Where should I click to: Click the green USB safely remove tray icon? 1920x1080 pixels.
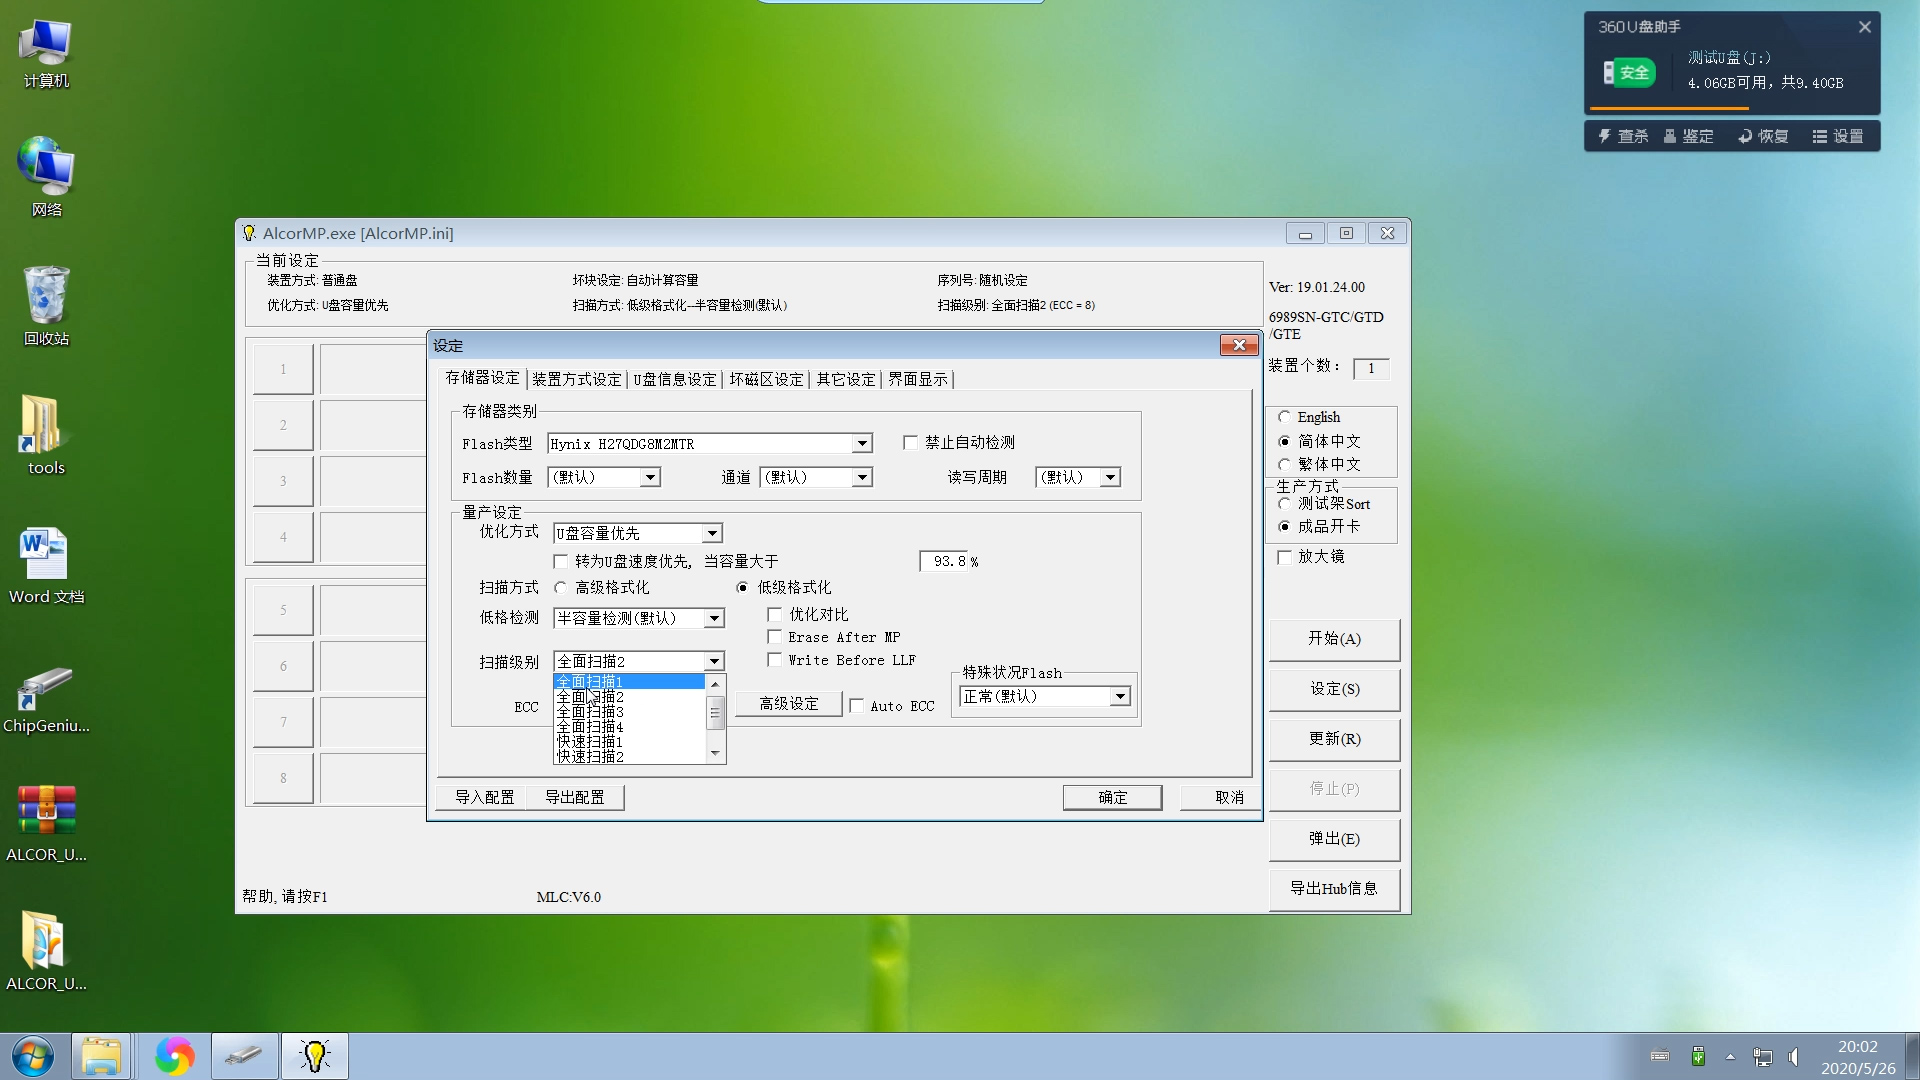point(1697,1055)
